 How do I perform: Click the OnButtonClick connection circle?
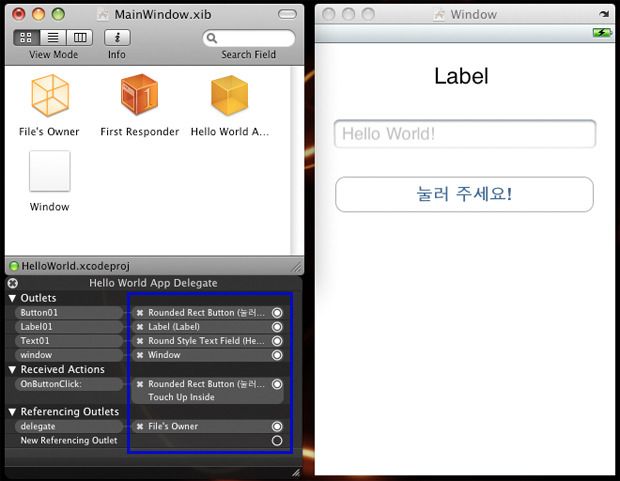tap(277, 384)
